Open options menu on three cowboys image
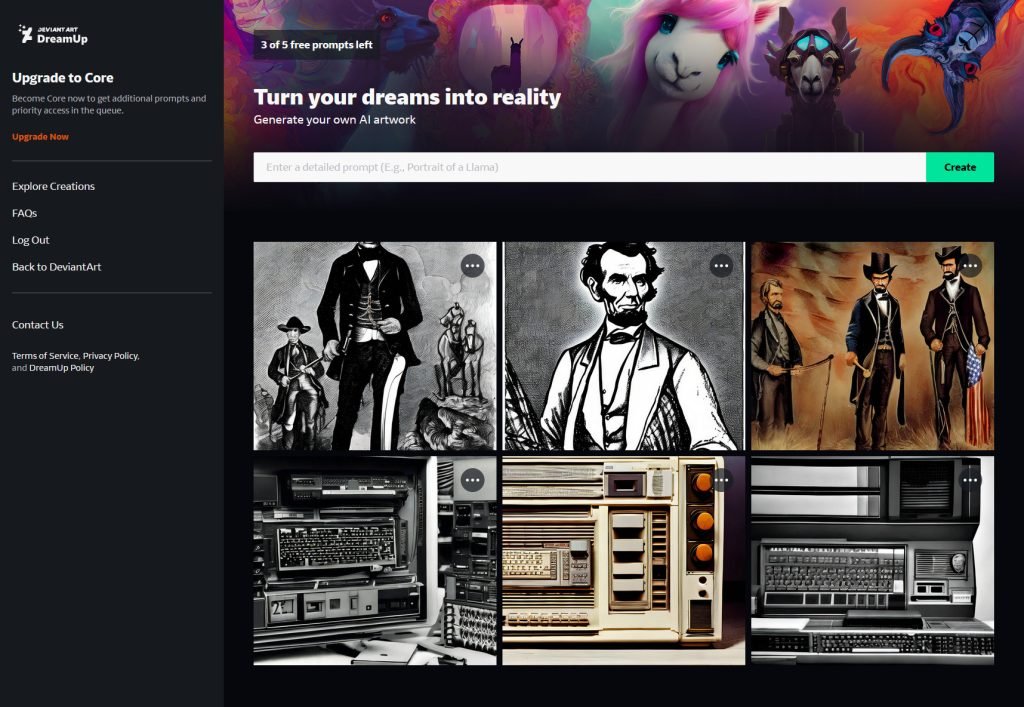The width and height of the screenshot is (1024, 707). coord(970,266)
